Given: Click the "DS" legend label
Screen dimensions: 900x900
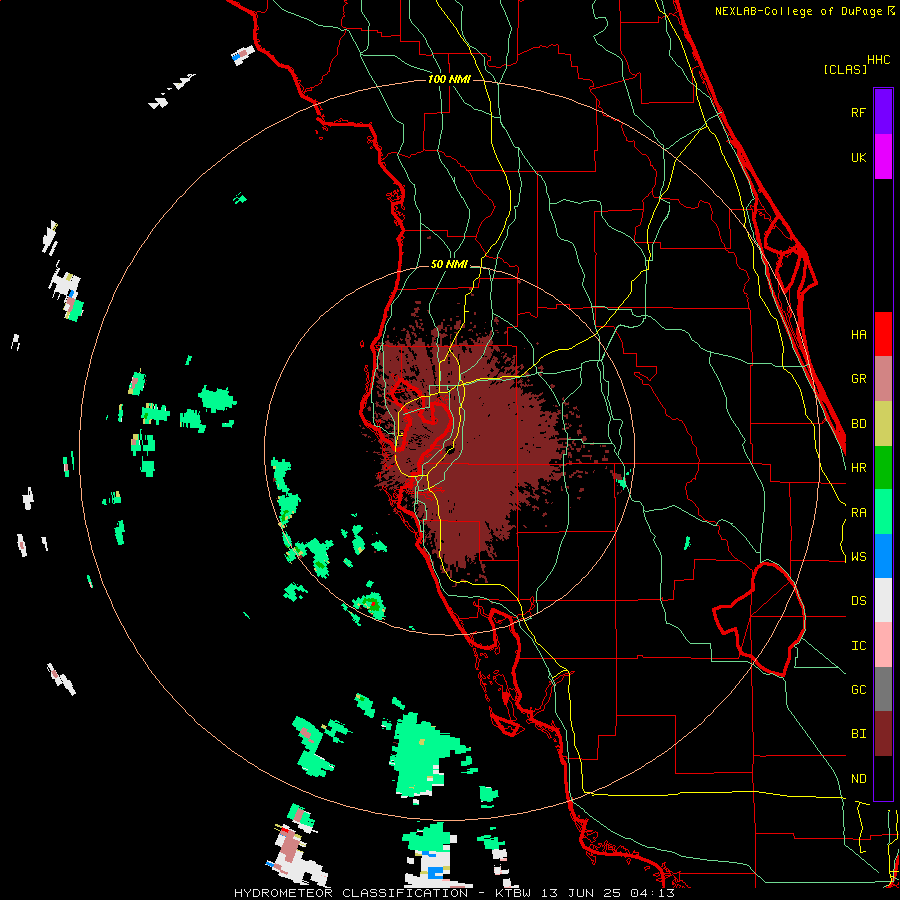Looking at the screenshot, I should [858, 601].
